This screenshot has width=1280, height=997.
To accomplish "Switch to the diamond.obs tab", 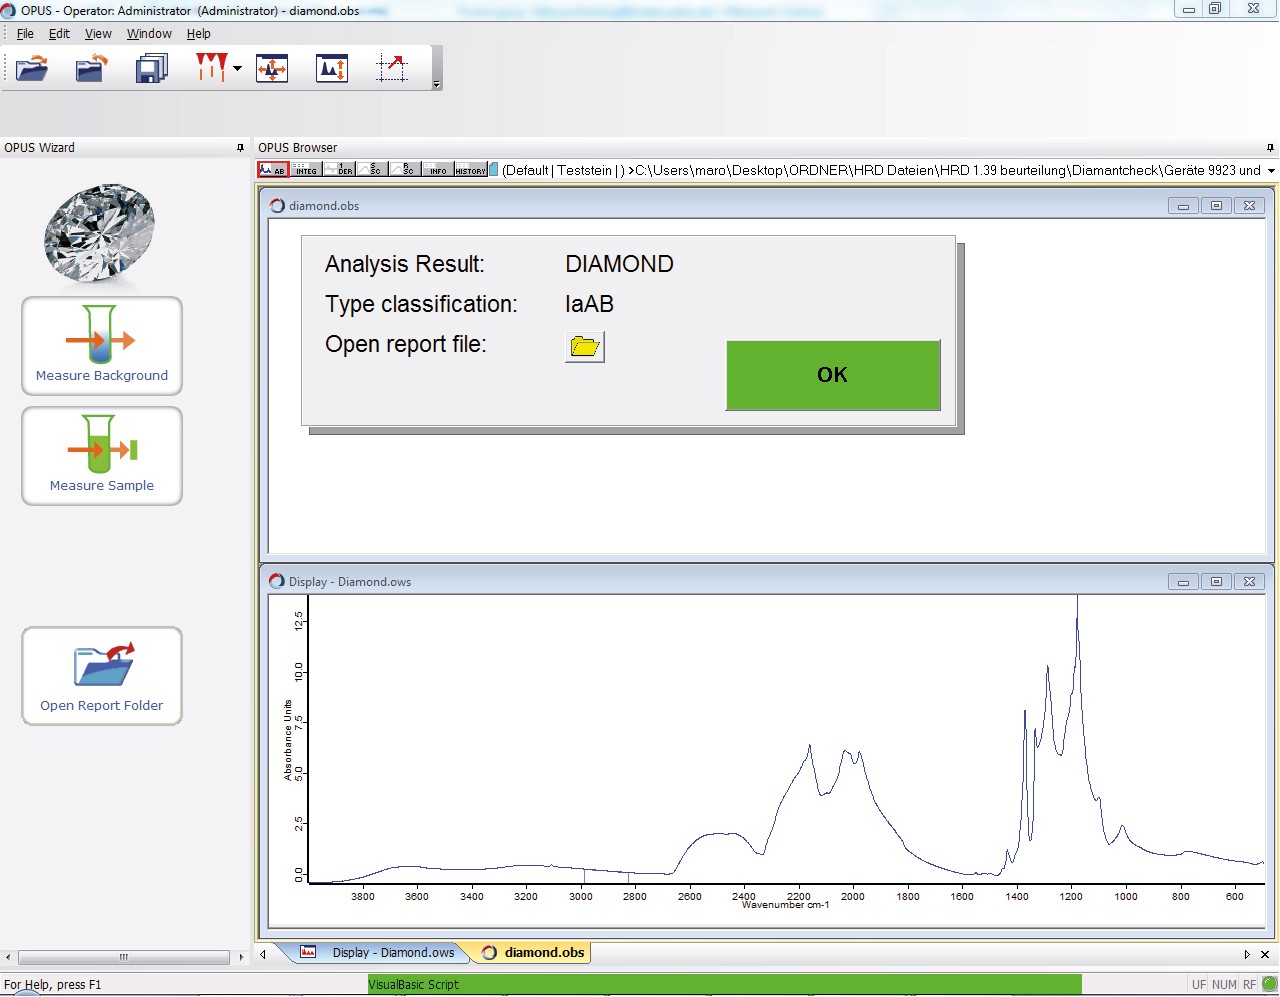I will tap(533, 953).
